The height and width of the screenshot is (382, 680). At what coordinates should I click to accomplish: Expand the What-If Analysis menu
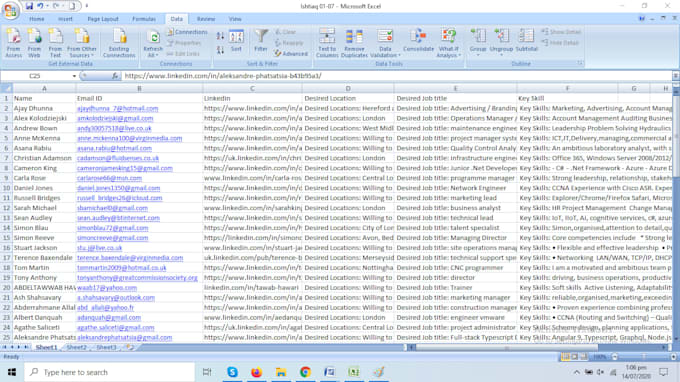click(x=448, y=43)
